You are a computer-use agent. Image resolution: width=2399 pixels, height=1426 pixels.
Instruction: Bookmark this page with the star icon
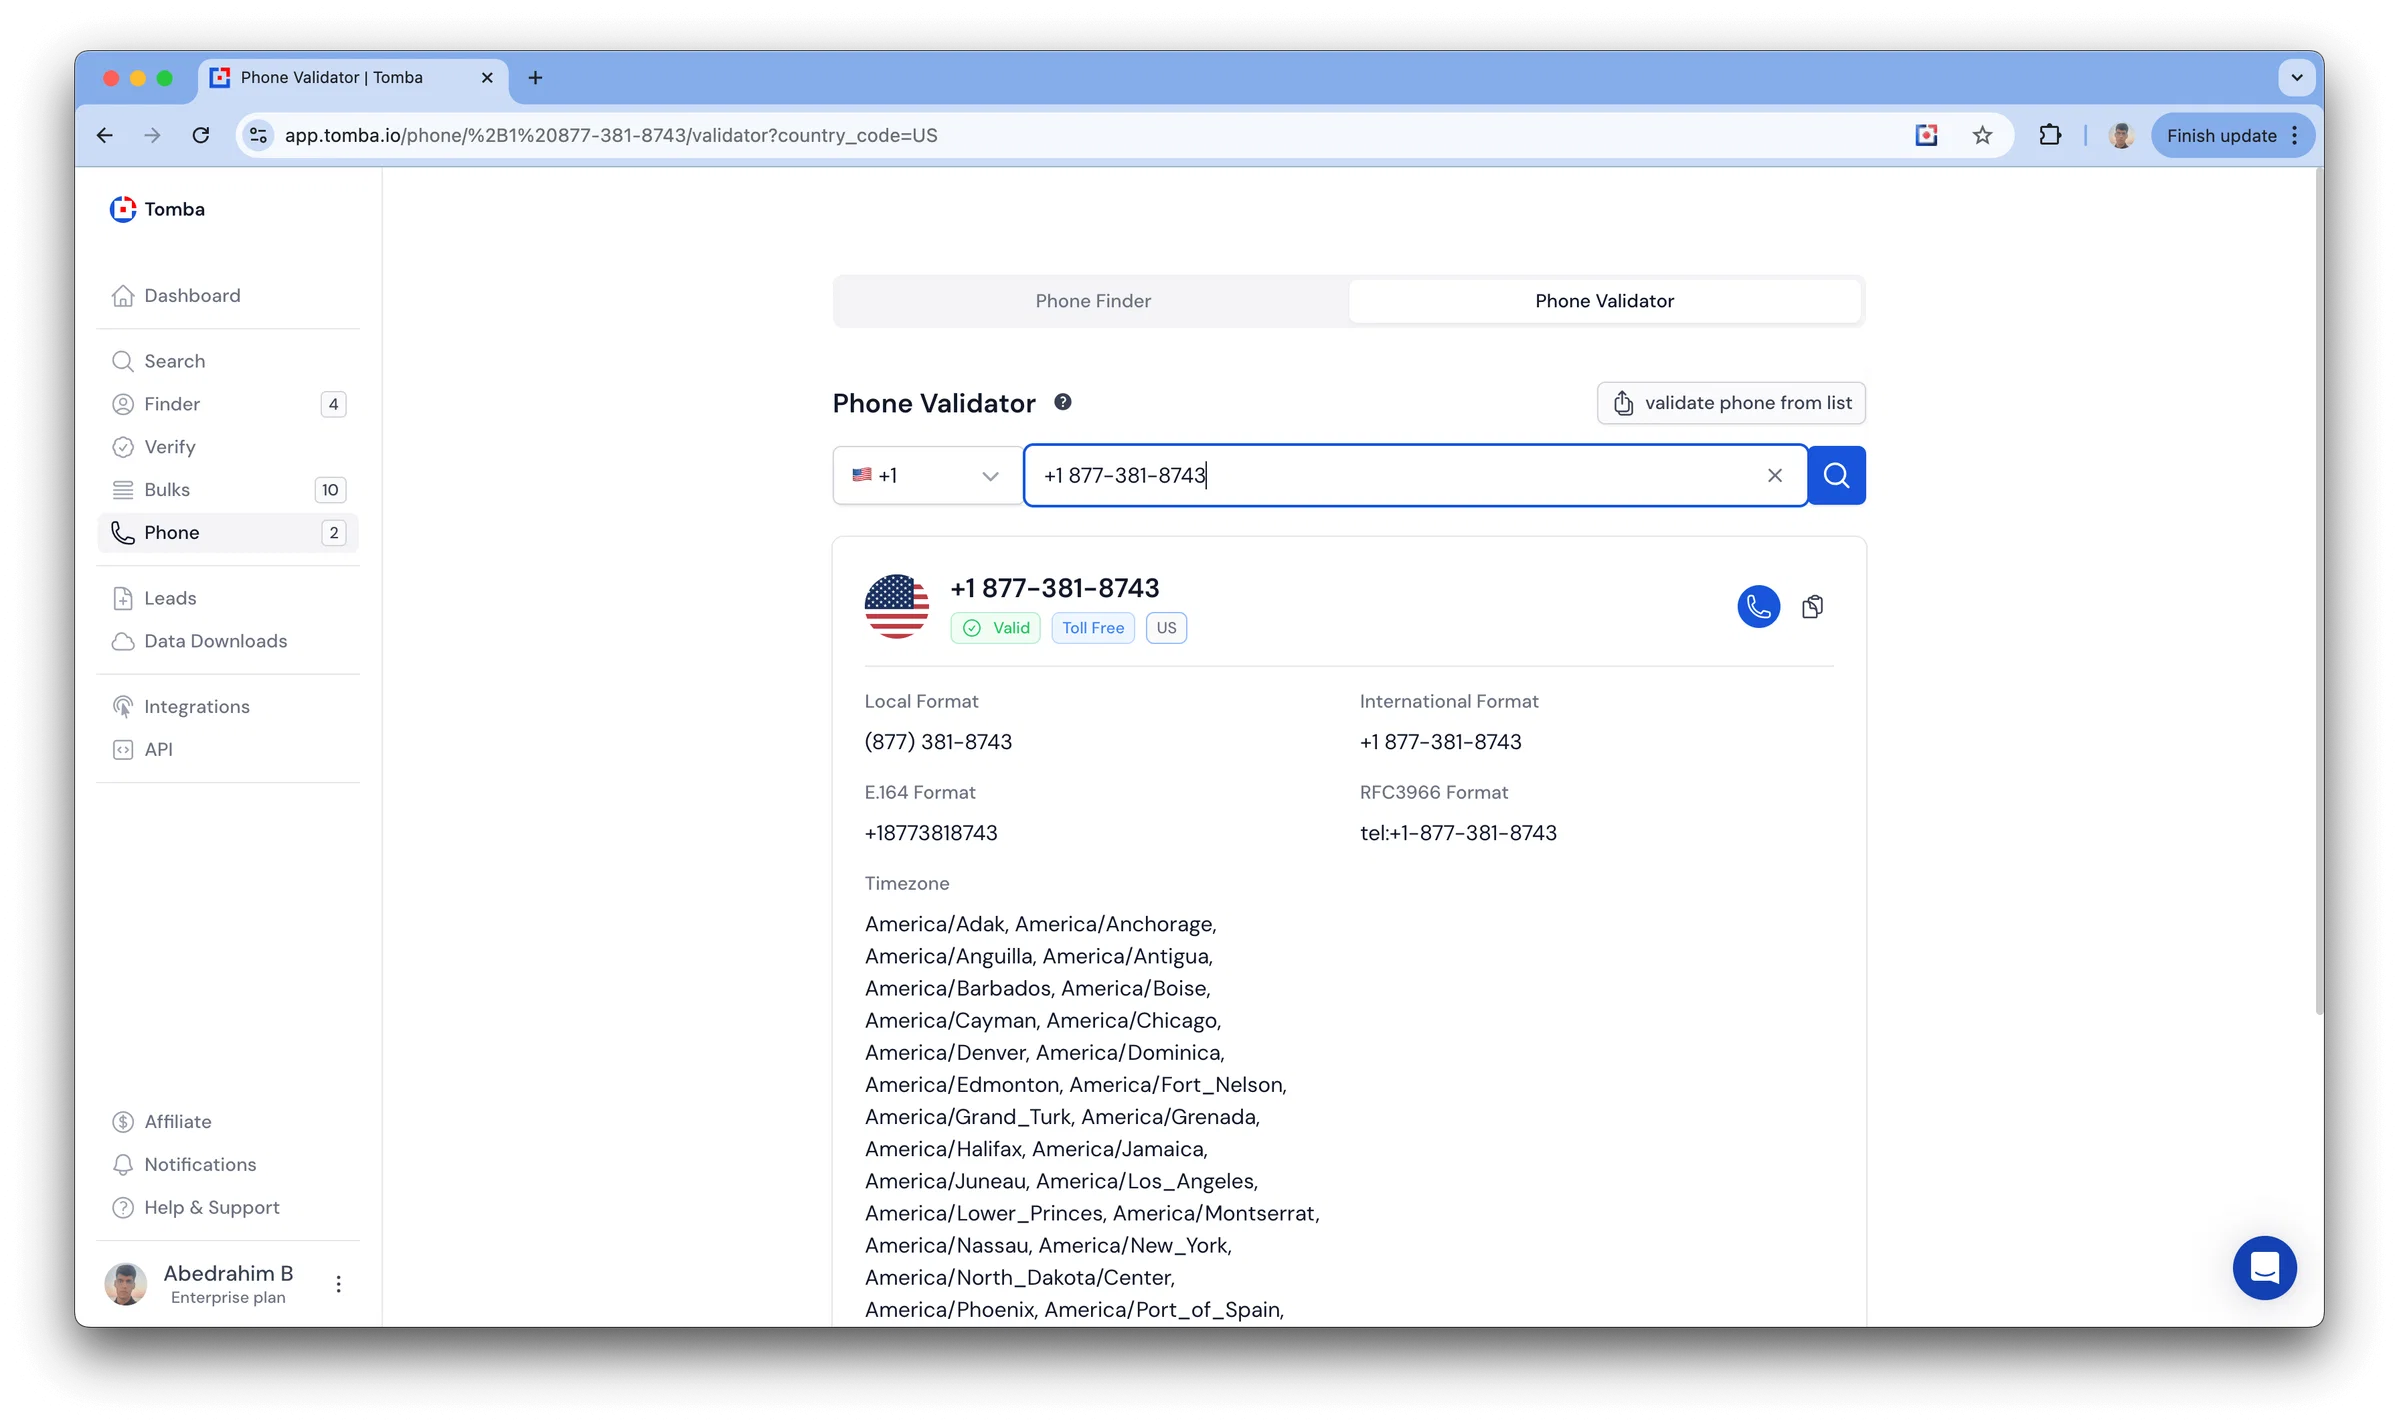(x=1982, y=135)
